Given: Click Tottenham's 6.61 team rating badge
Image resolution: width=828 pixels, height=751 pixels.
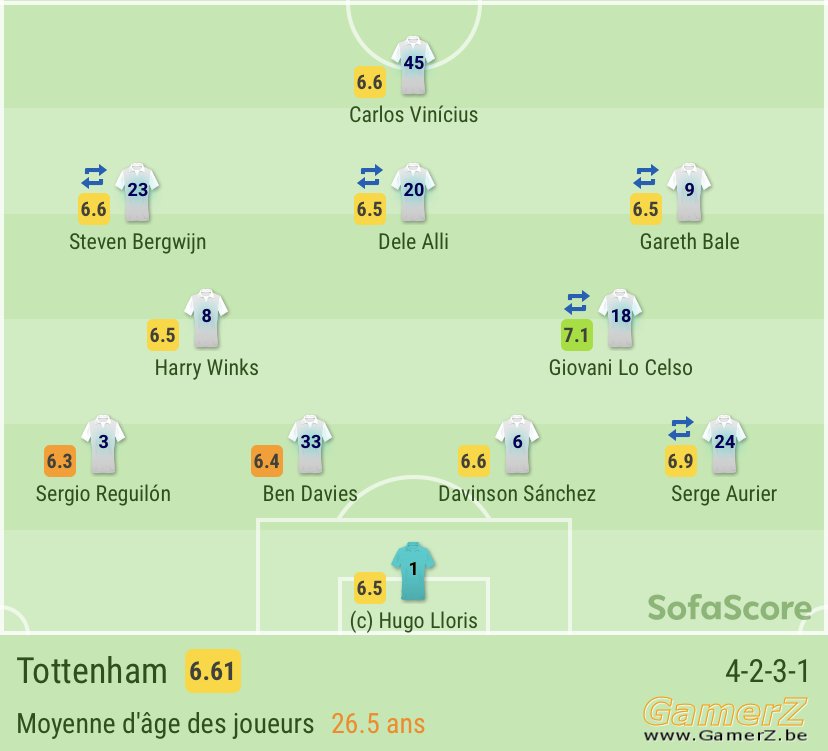Looking at the screenshot, I should coord(212,671).
